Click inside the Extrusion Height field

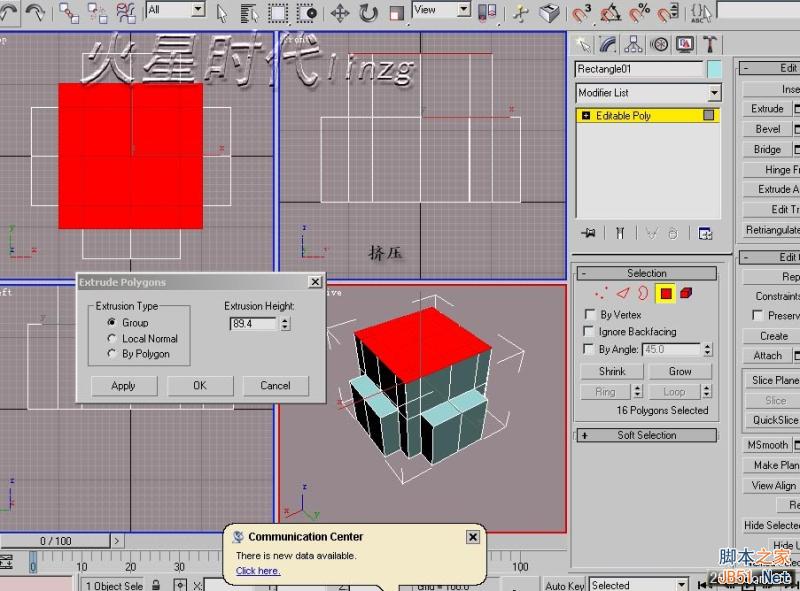tap(248, 323)
